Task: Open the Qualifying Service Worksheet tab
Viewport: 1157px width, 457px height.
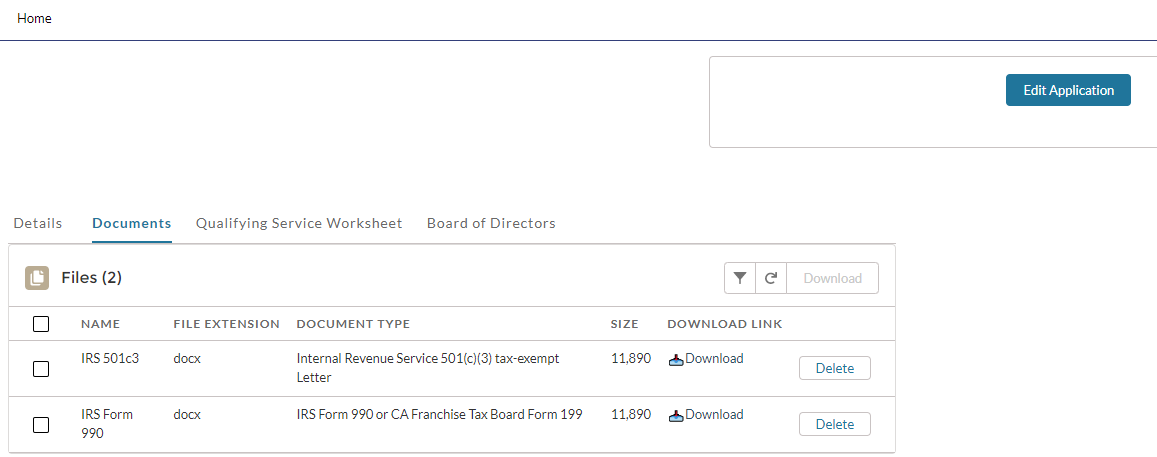Action: click(299, 223)
